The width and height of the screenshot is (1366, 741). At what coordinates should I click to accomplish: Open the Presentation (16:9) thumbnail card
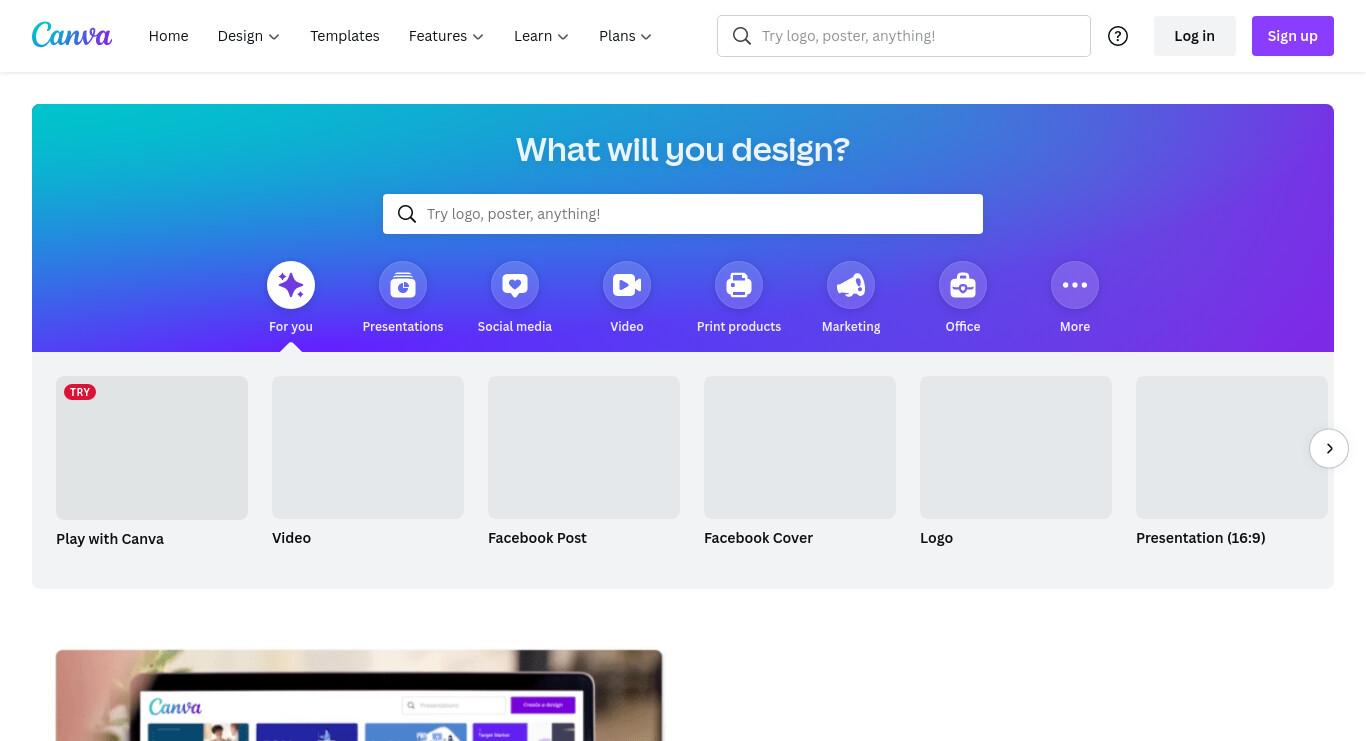(1232, 447)
